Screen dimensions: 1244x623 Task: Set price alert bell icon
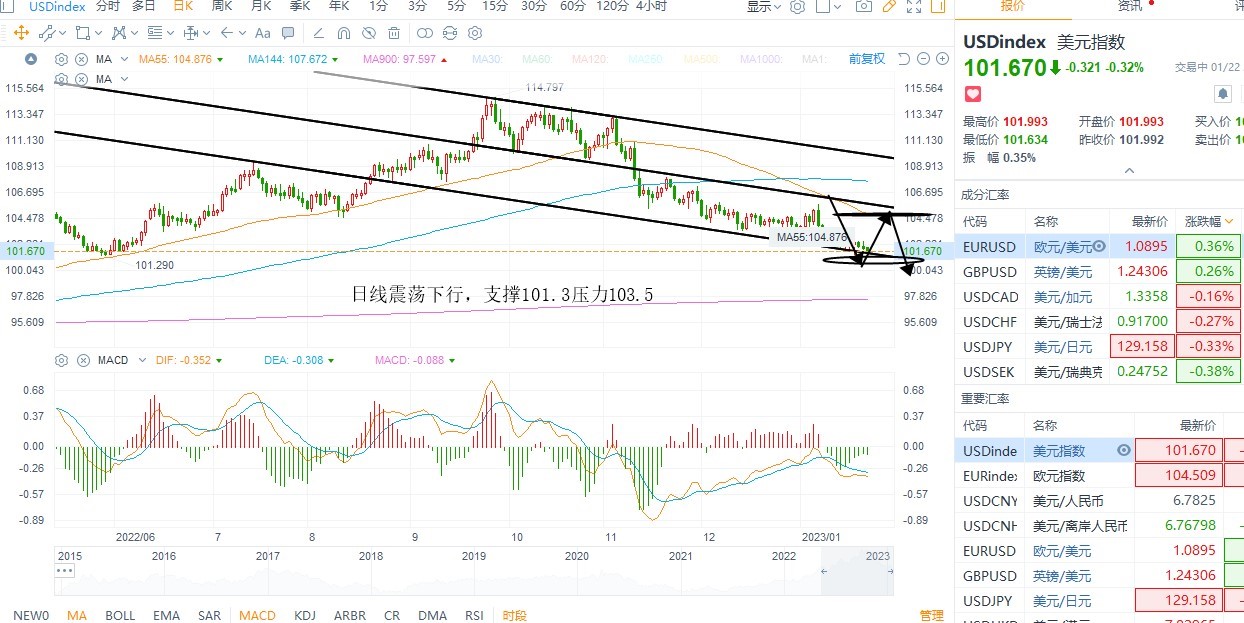pyautogui.click(x=1222, y=94)
